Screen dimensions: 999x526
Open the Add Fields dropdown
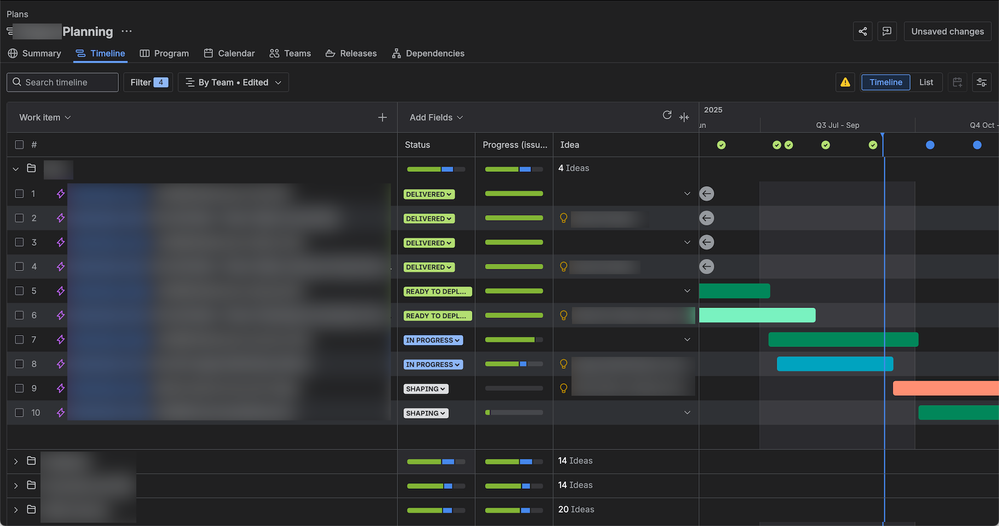[x=436, y=117]
